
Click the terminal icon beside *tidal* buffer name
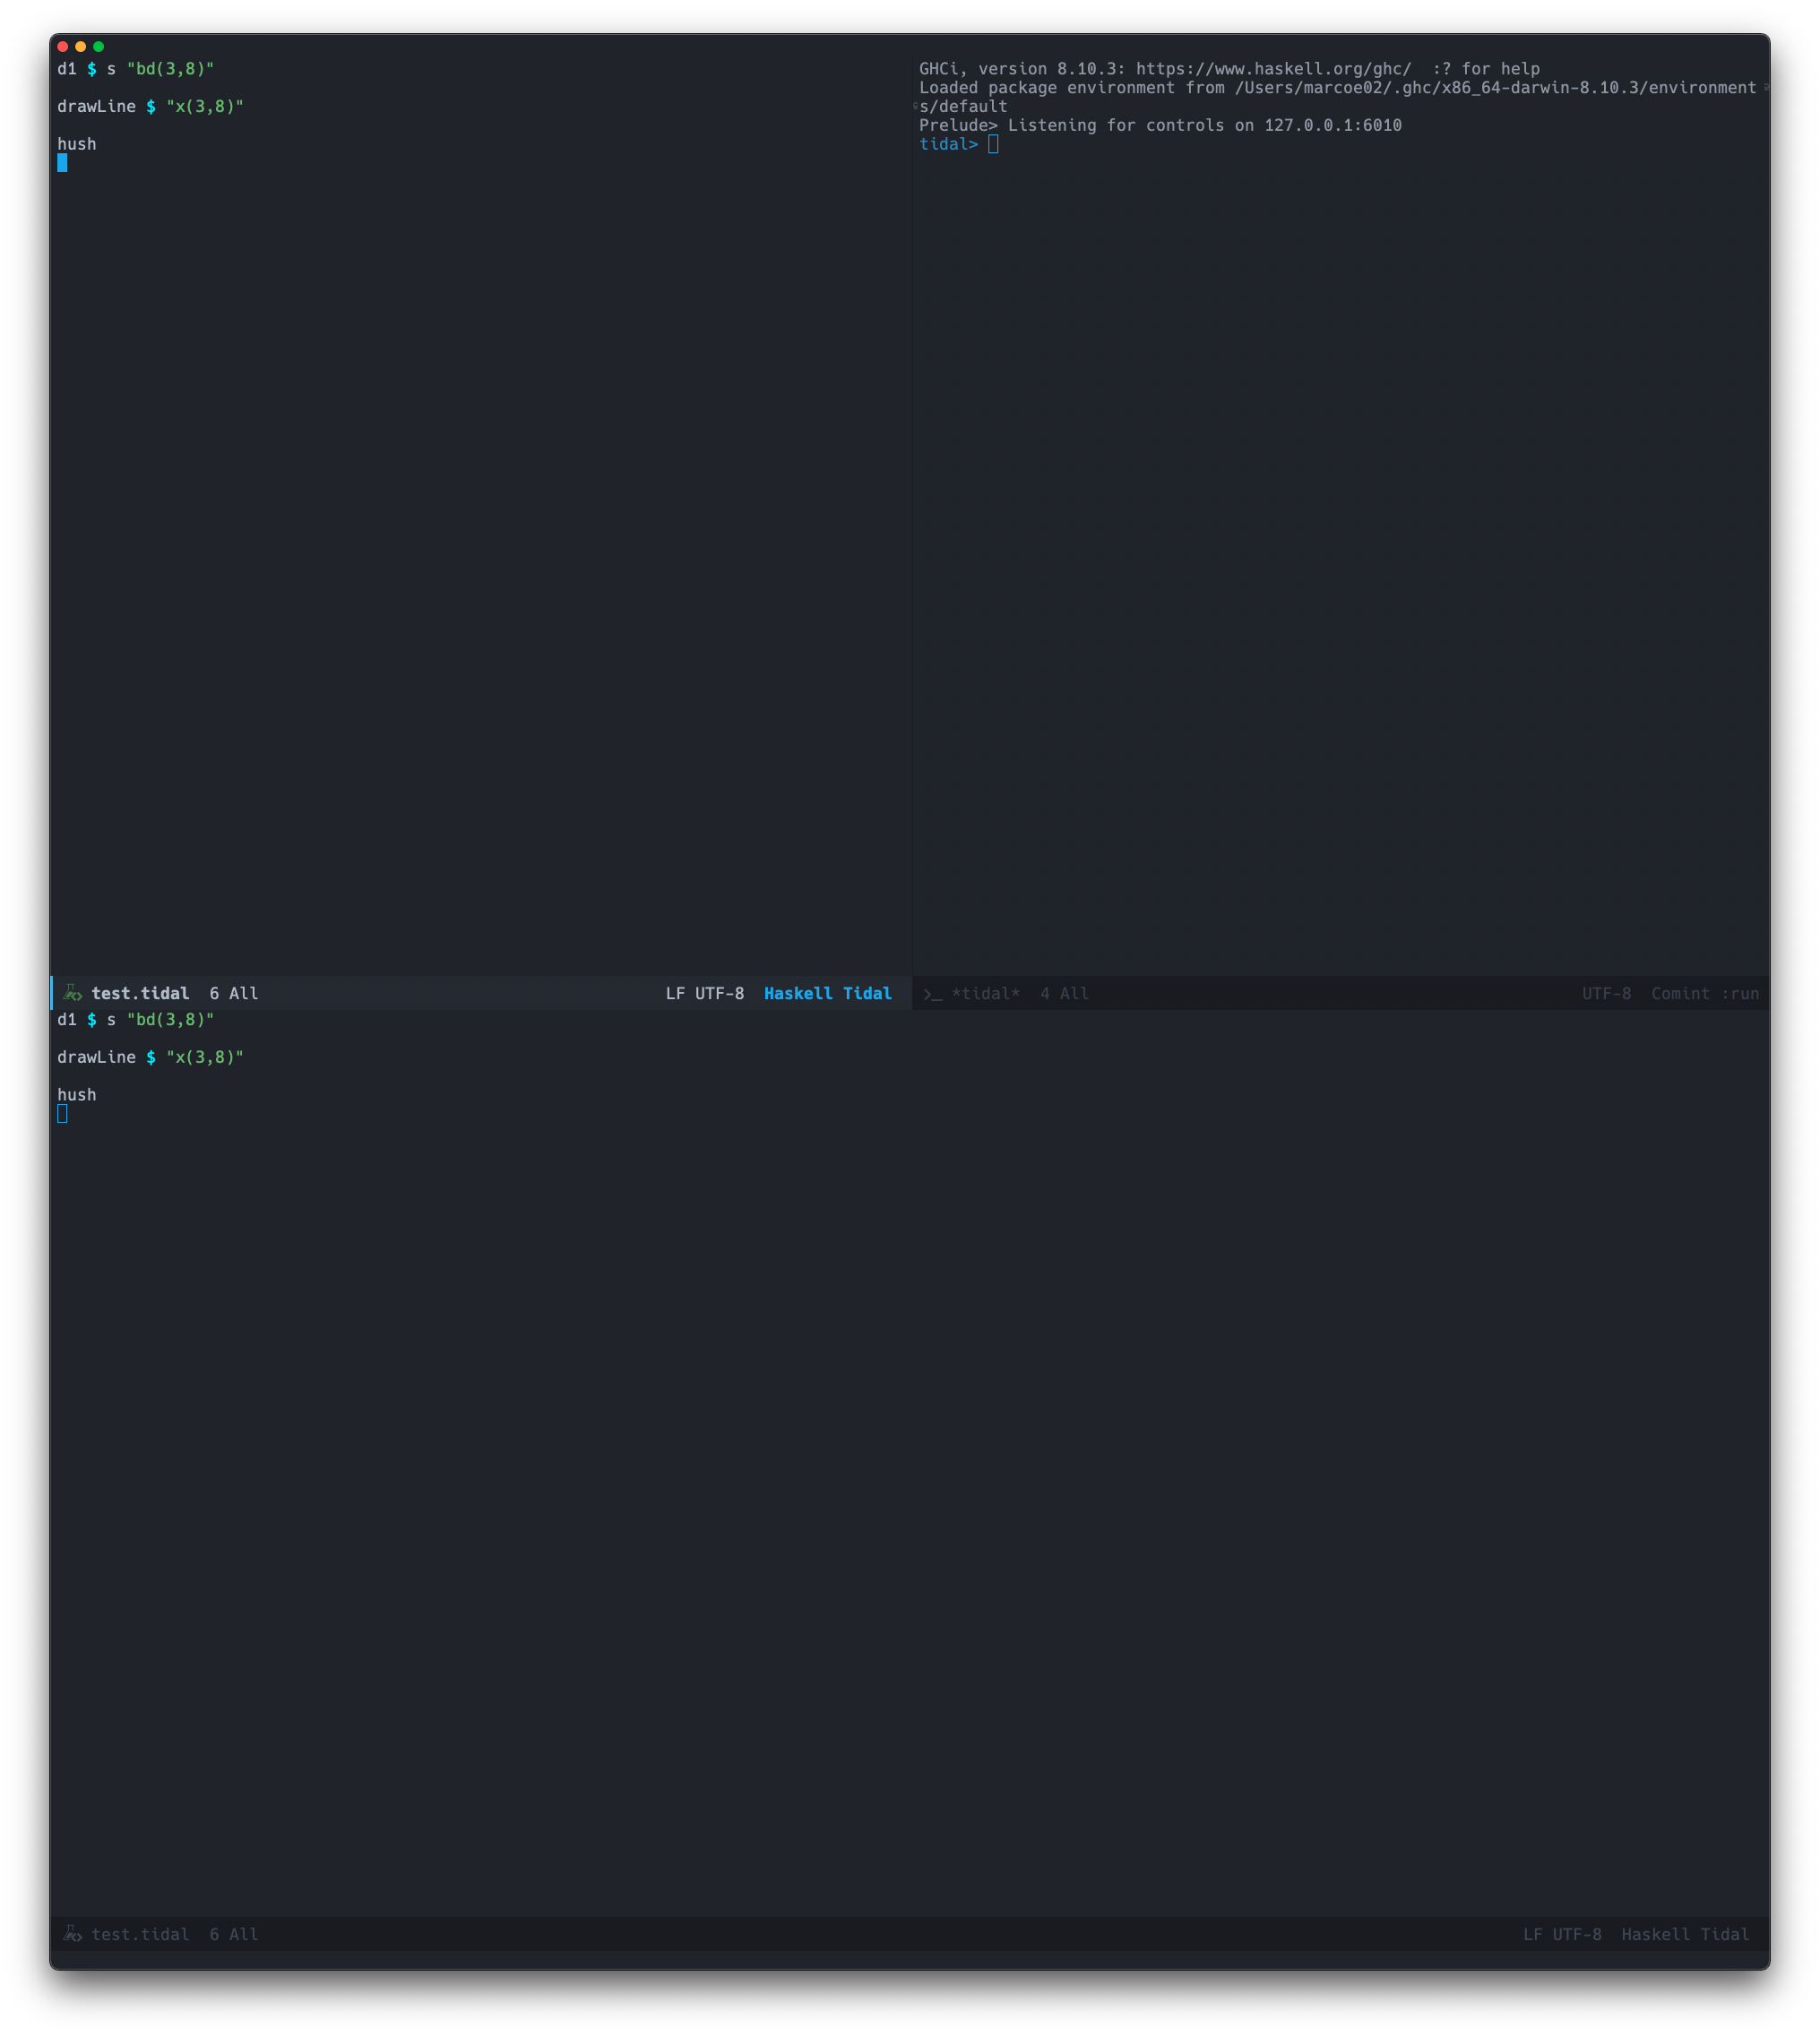point(932,993)
